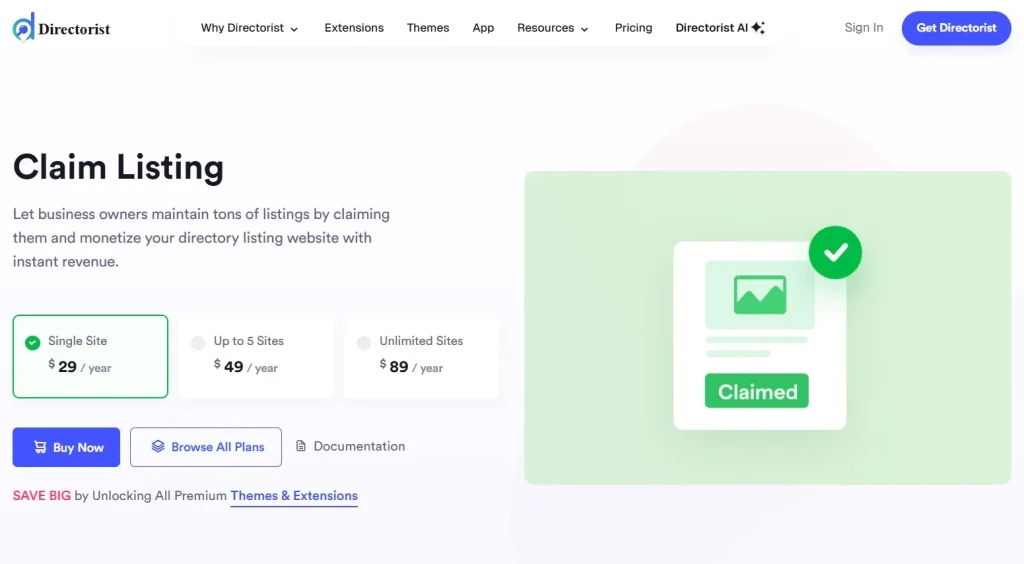Open the Extensions menu item
This screenshot has width=1024, height=564.
point(354,28)
